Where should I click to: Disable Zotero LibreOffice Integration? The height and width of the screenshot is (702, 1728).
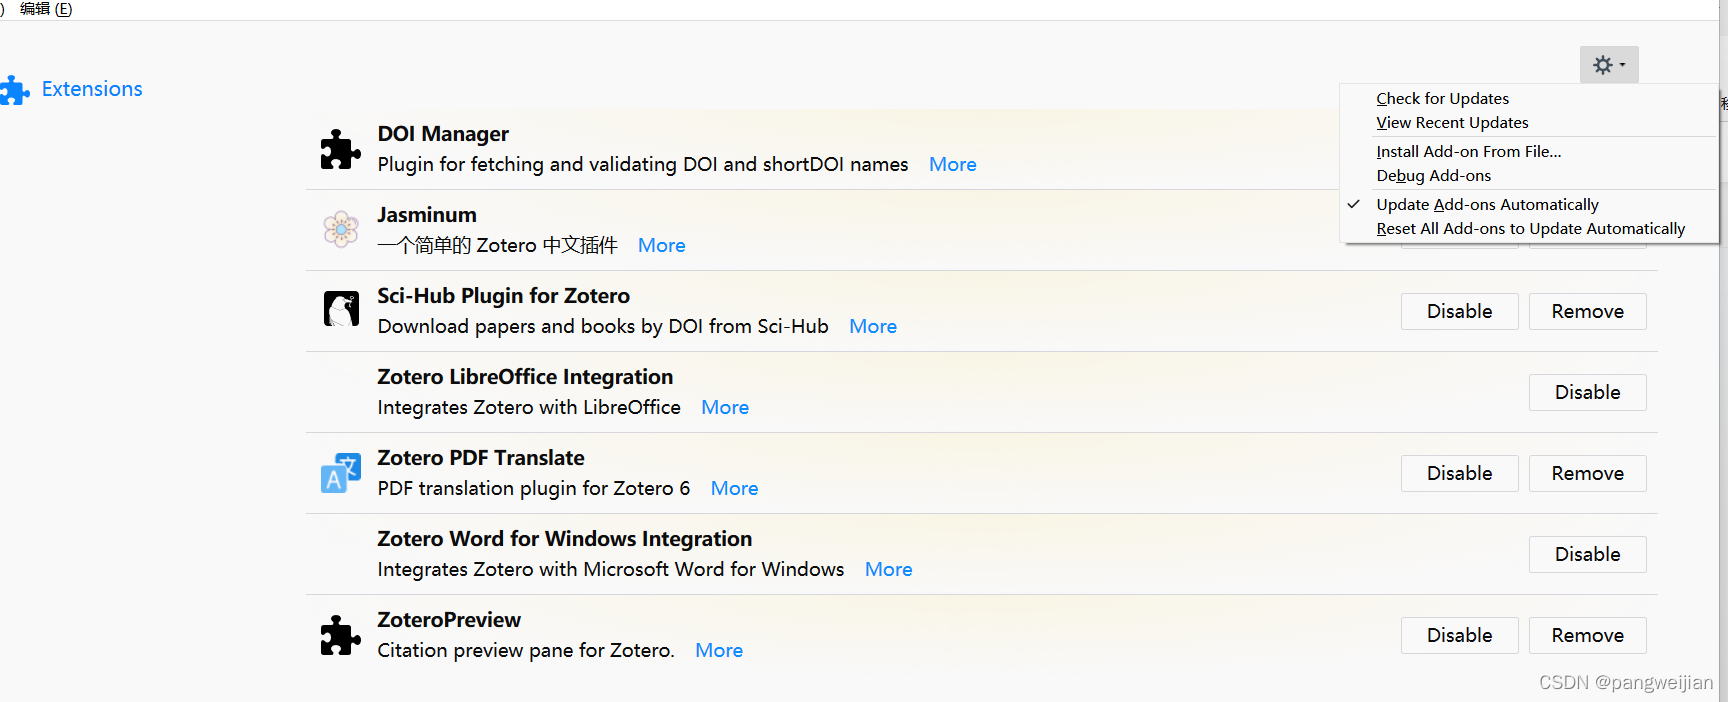click(1587, 392)
